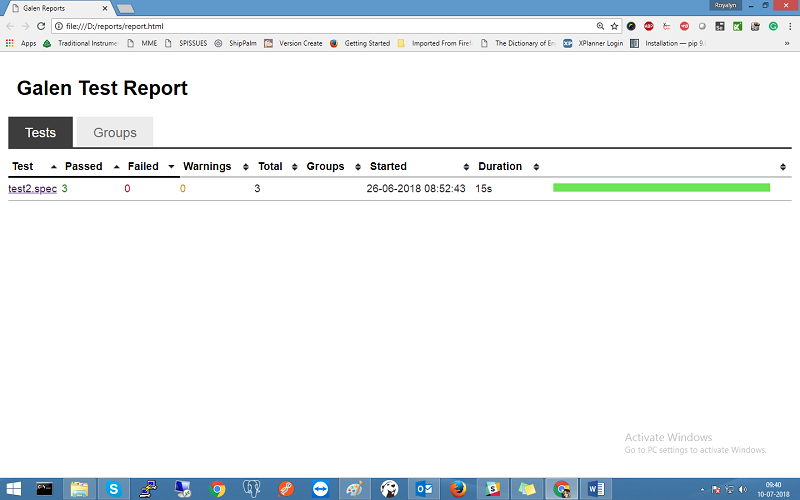The image size is (800, 500).
Task: Open TeamViewer from the taskbar
Action: point(320,489)
